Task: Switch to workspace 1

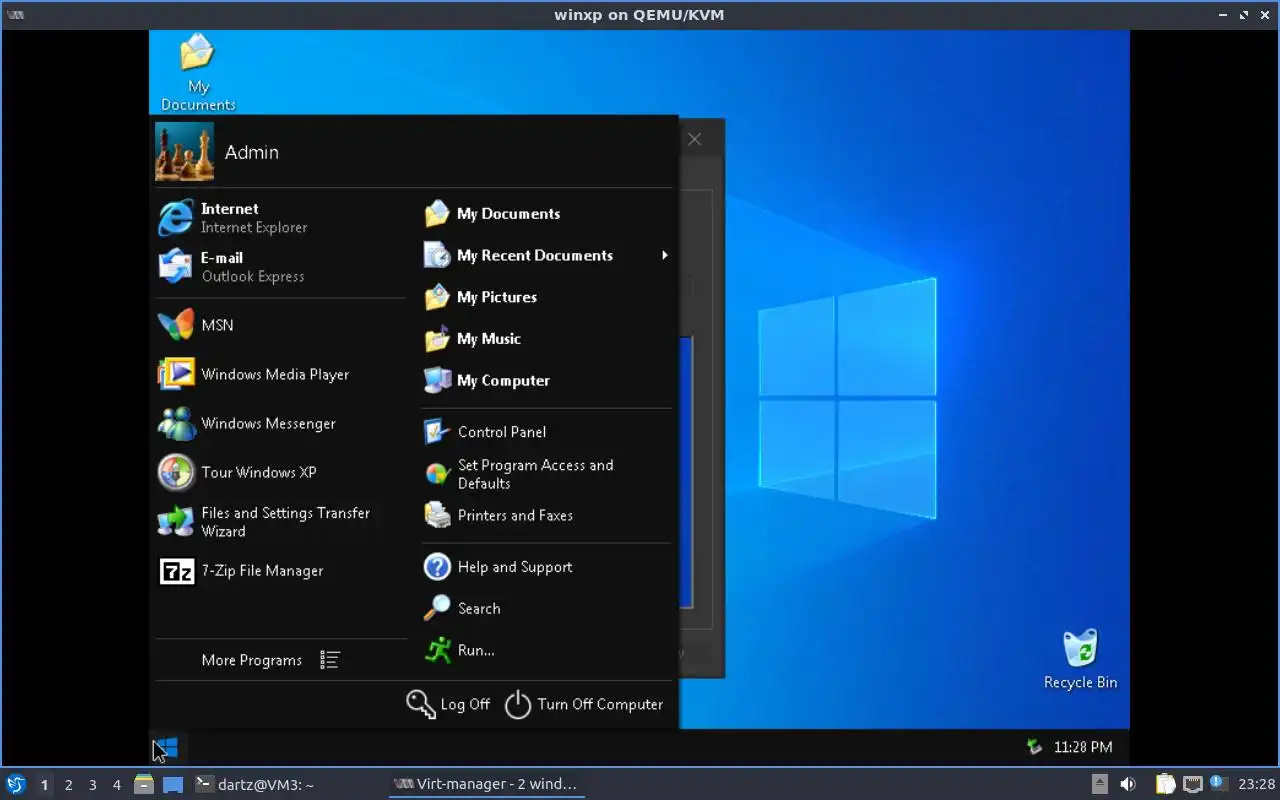Action: click(44, 785)
